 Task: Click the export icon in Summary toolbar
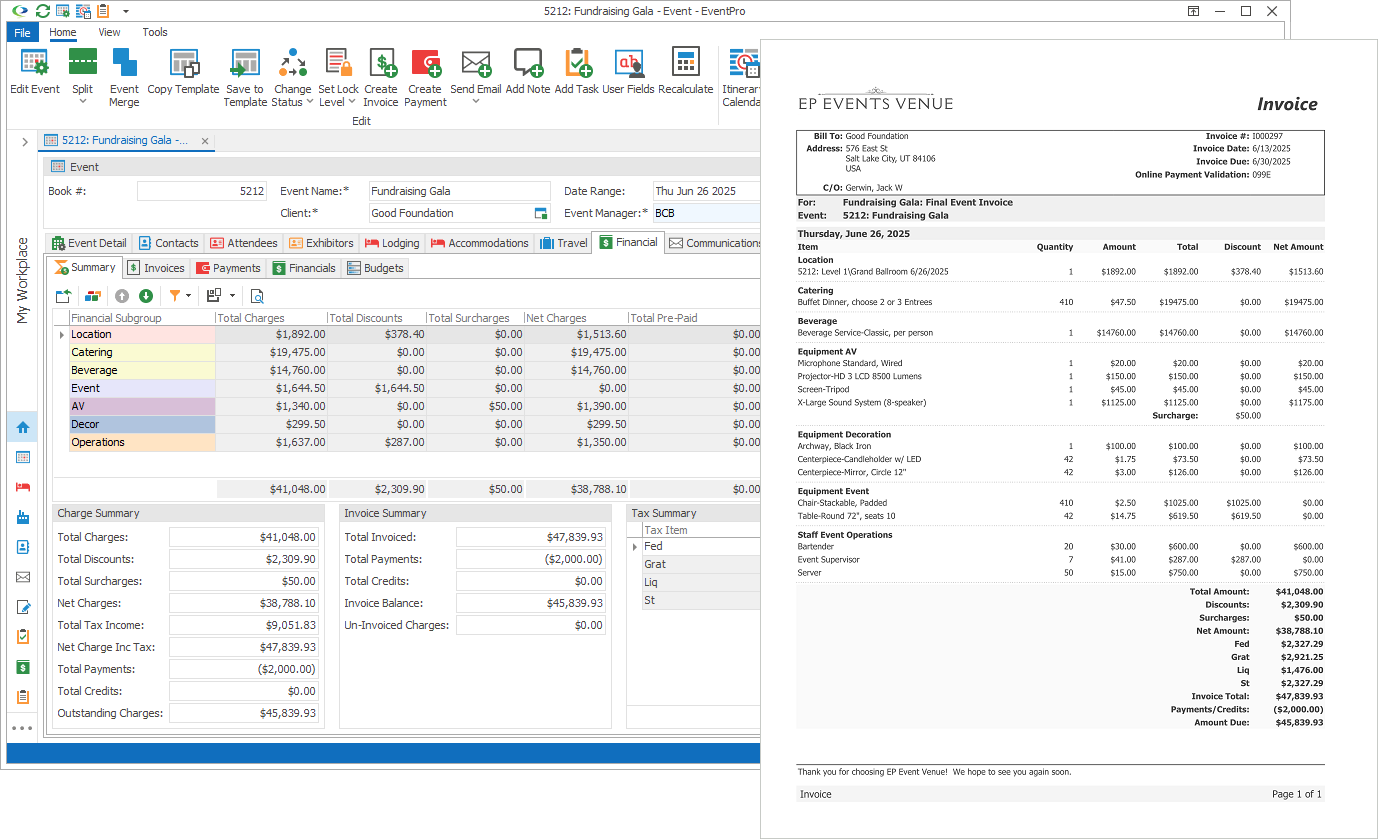pos(63,296)
